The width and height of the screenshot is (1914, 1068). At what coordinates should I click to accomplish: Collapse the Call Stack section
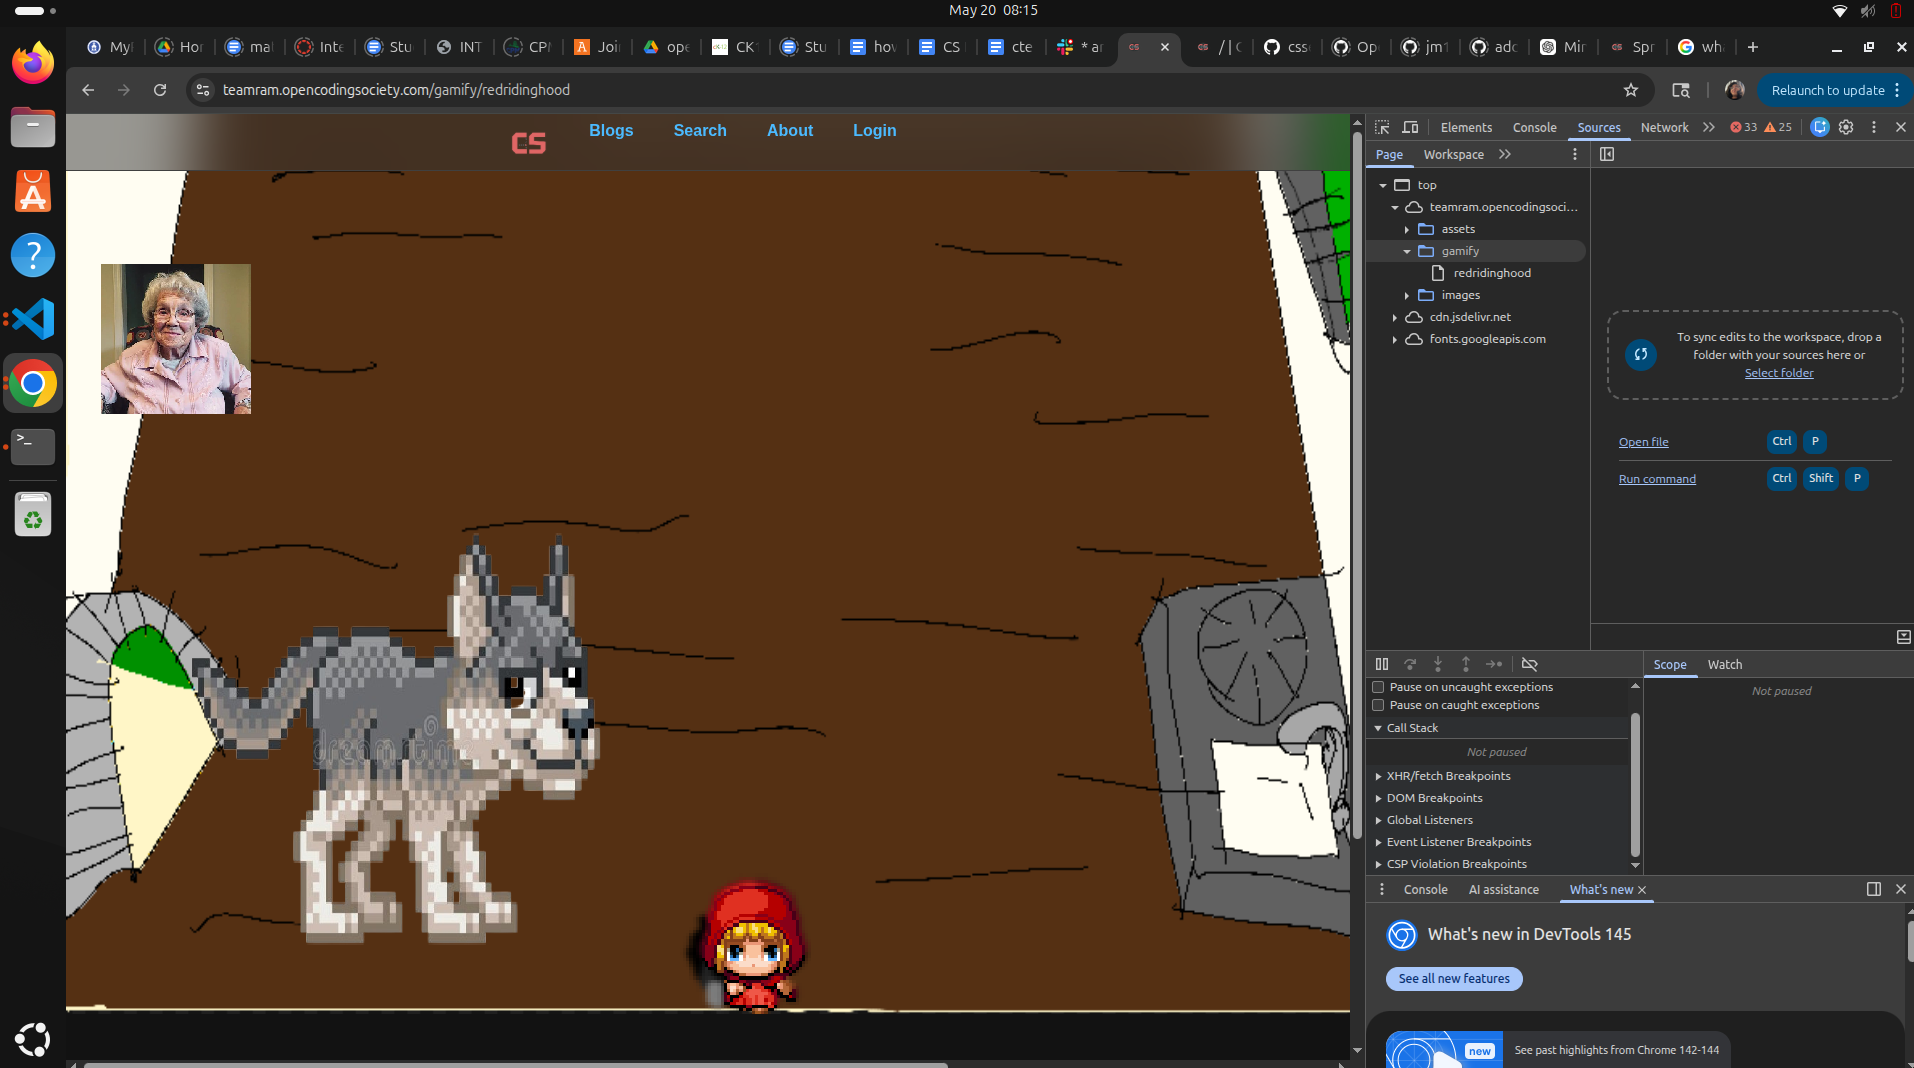[x=1378, y=728]
